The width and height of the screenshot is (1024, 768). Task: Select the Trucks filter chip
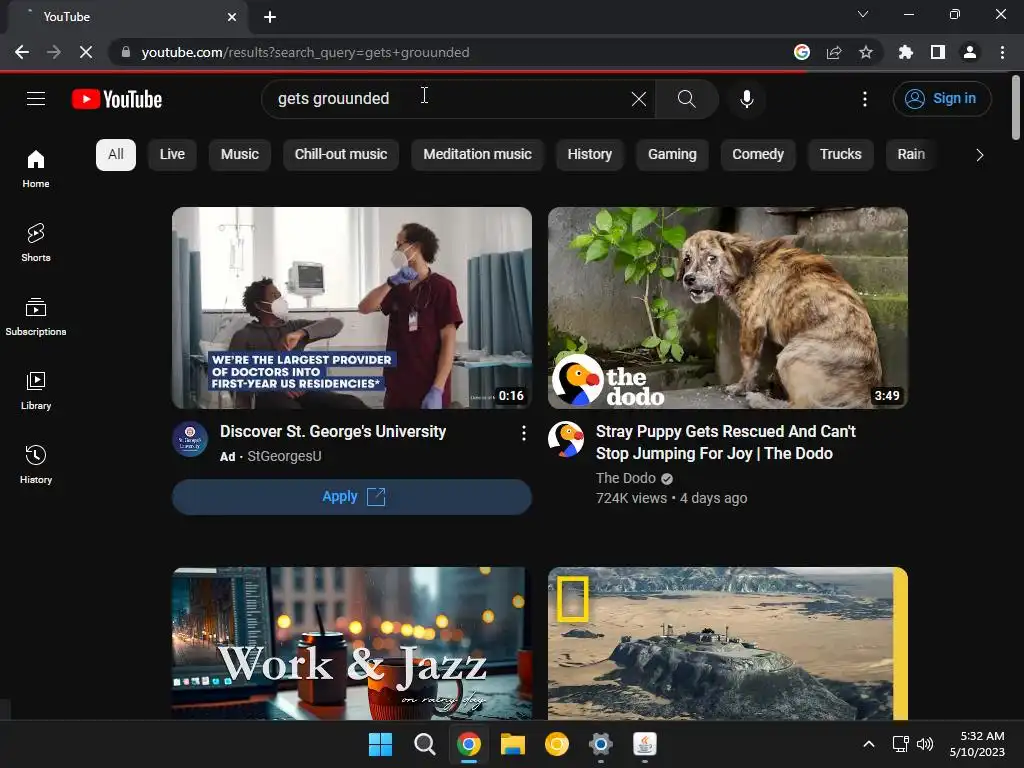point(840,155)
